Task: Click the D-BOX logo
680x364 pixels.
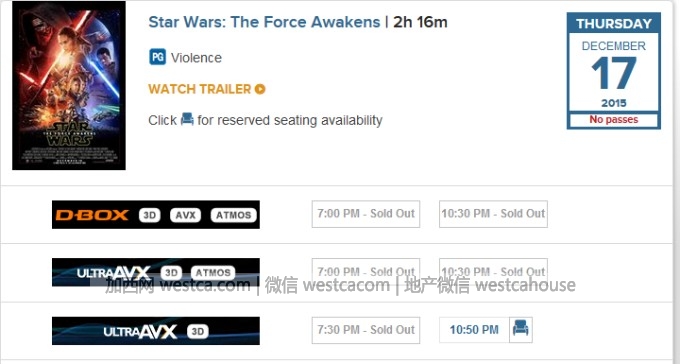Action: (92, 215)
